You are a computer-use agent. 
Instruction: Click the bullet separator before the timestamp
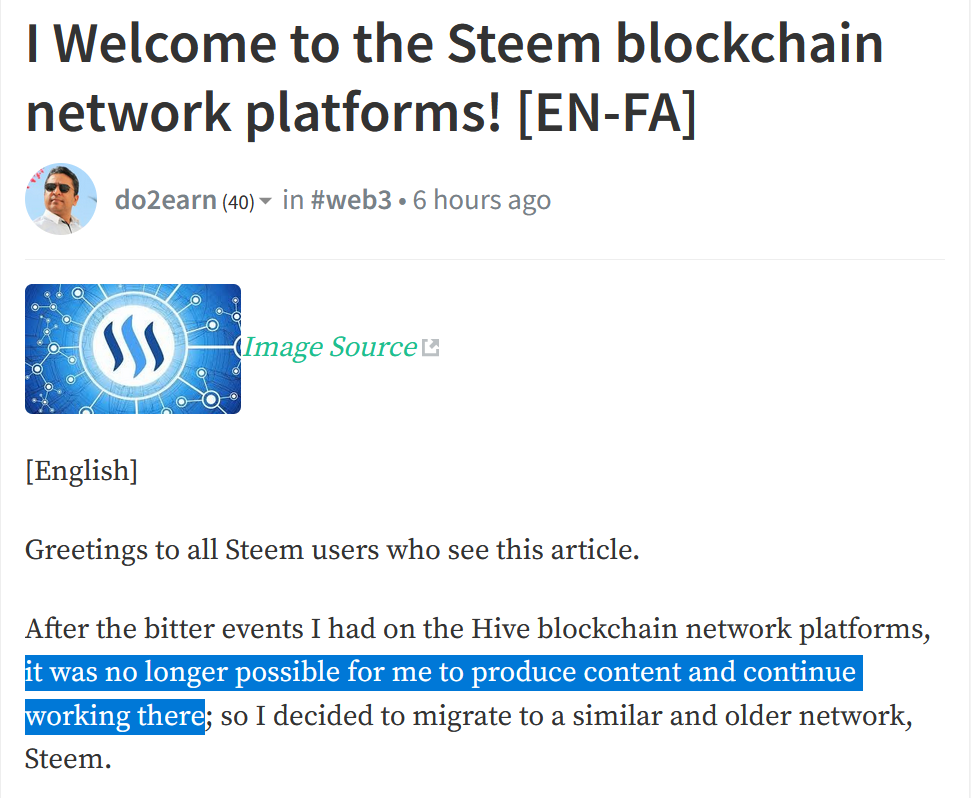[405, 200]
